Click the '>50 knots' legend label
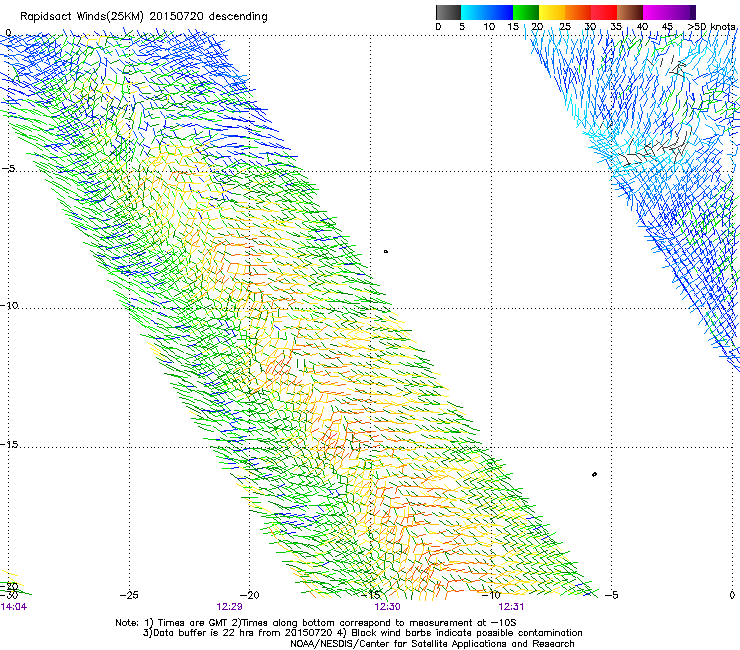This screenshot has width=740, height=650. pyautogui.click(x=711, y=27)
